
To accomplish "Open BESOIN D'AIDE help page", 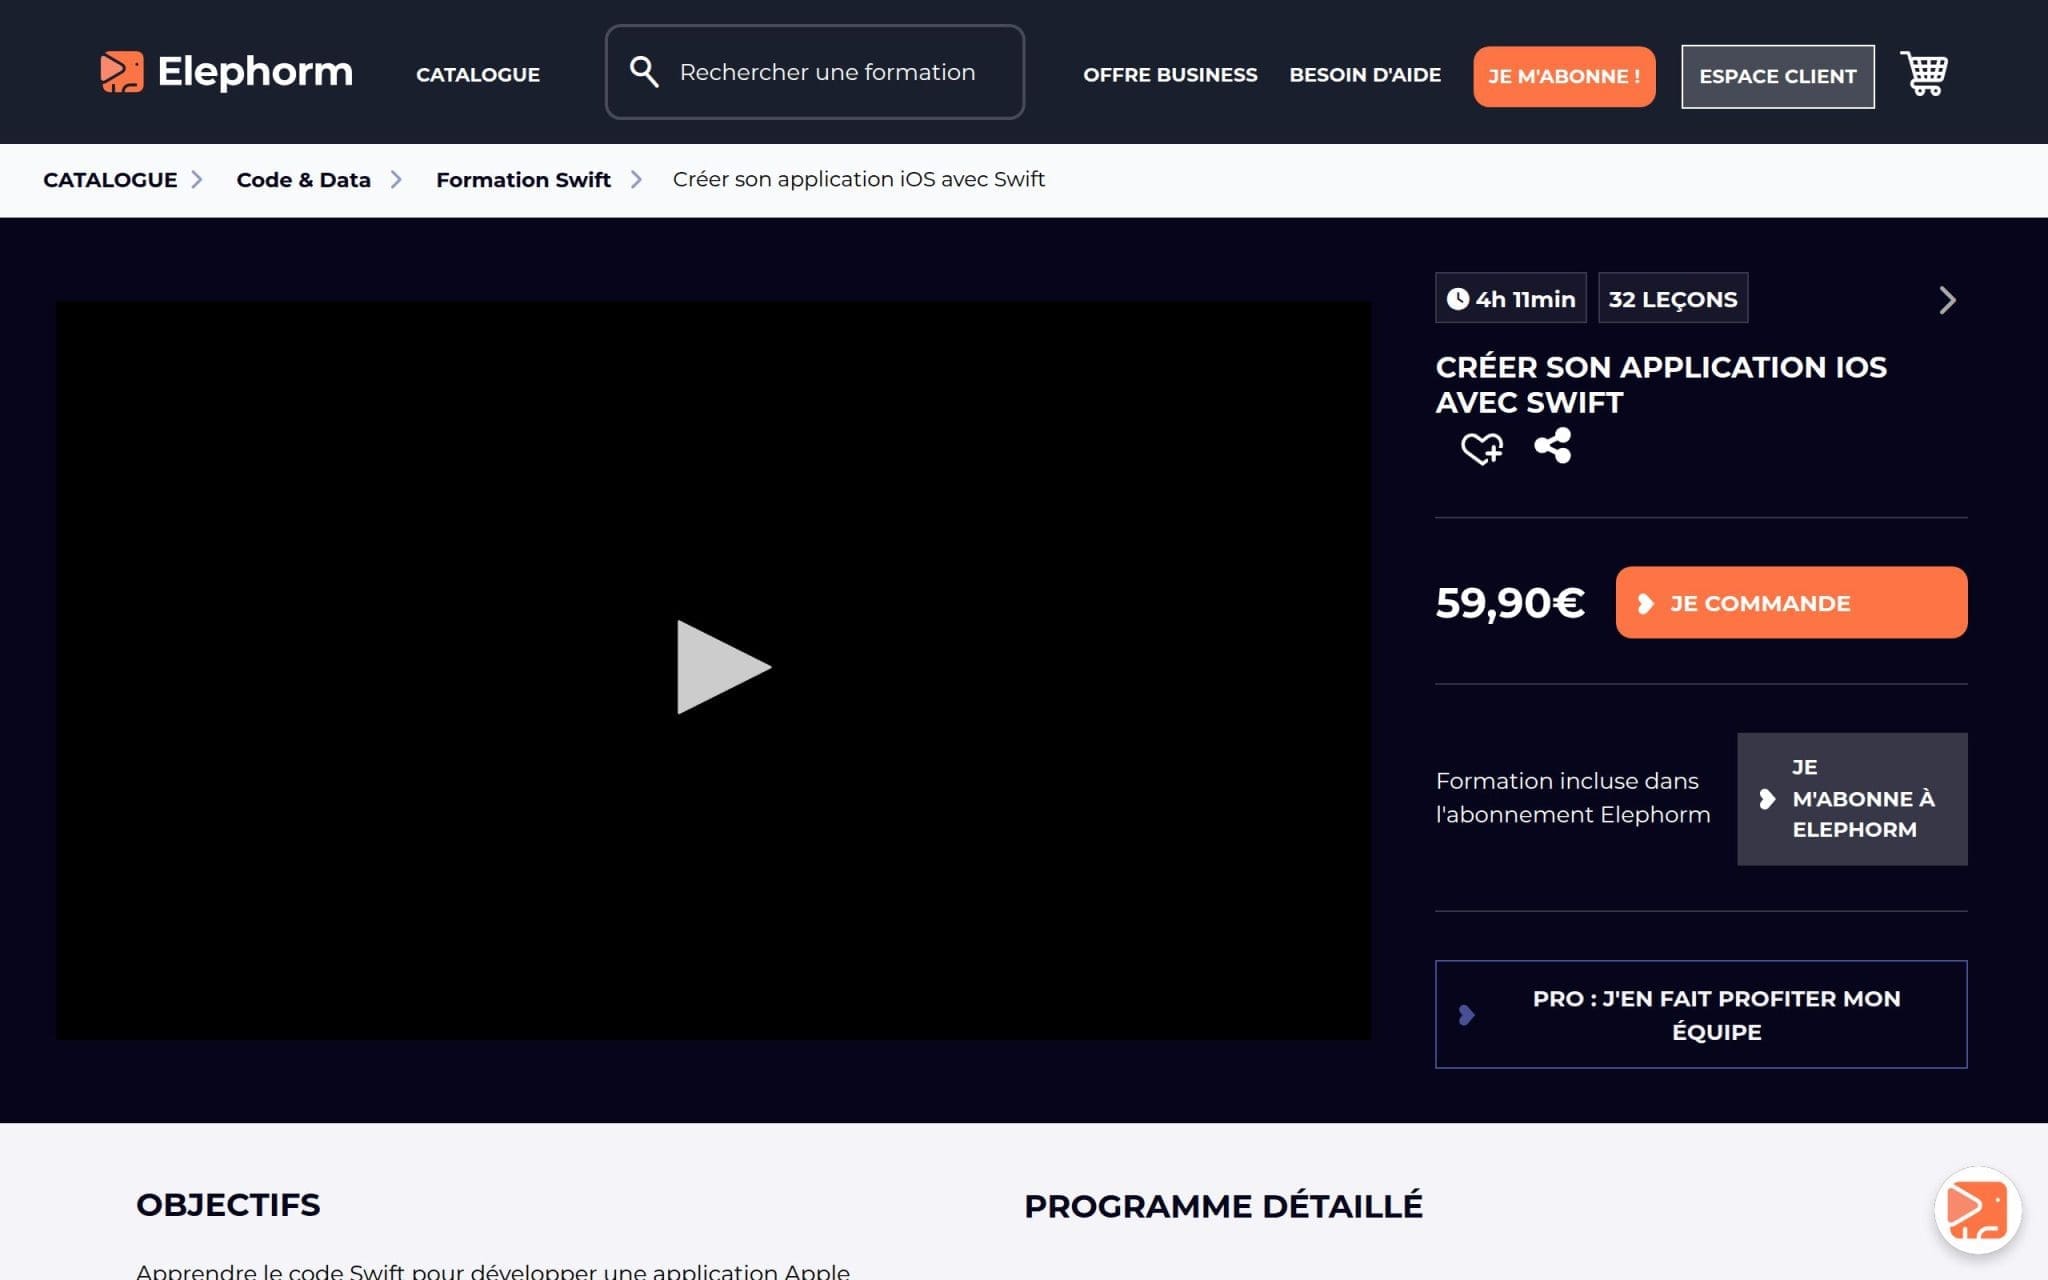I will click(1365, 75).
